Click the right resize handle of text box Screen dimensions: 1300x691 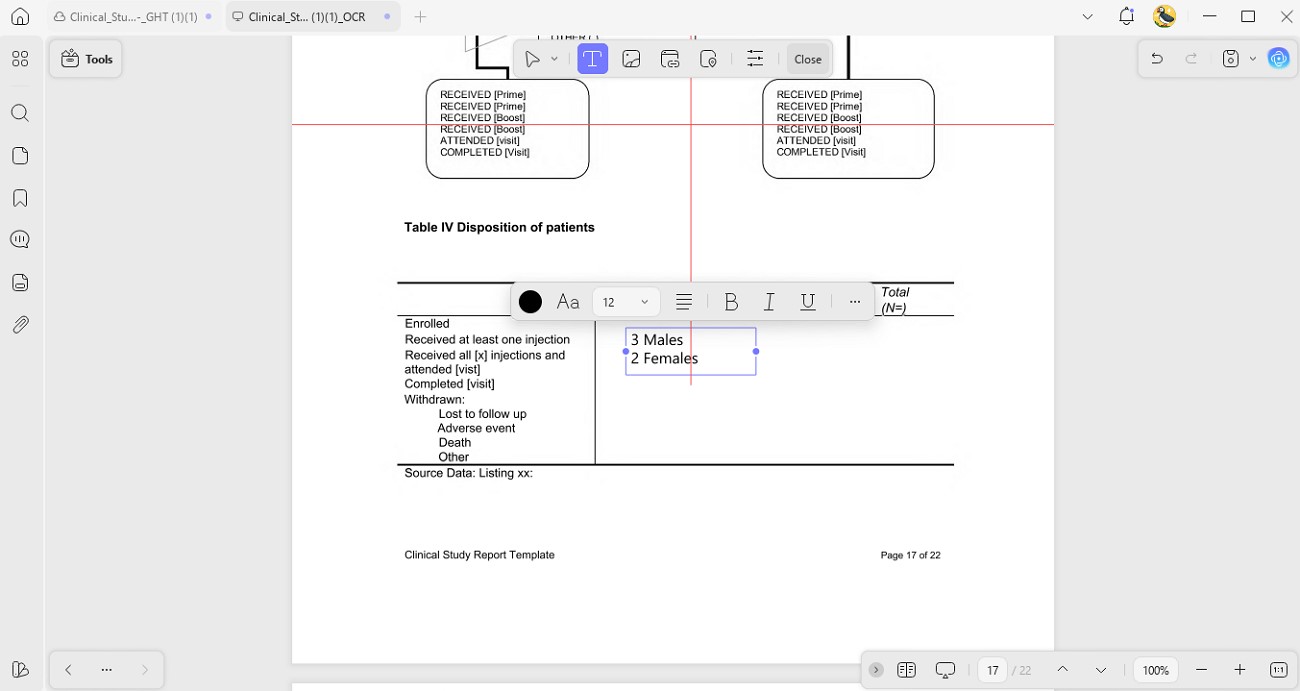click(x=756, y=351)
